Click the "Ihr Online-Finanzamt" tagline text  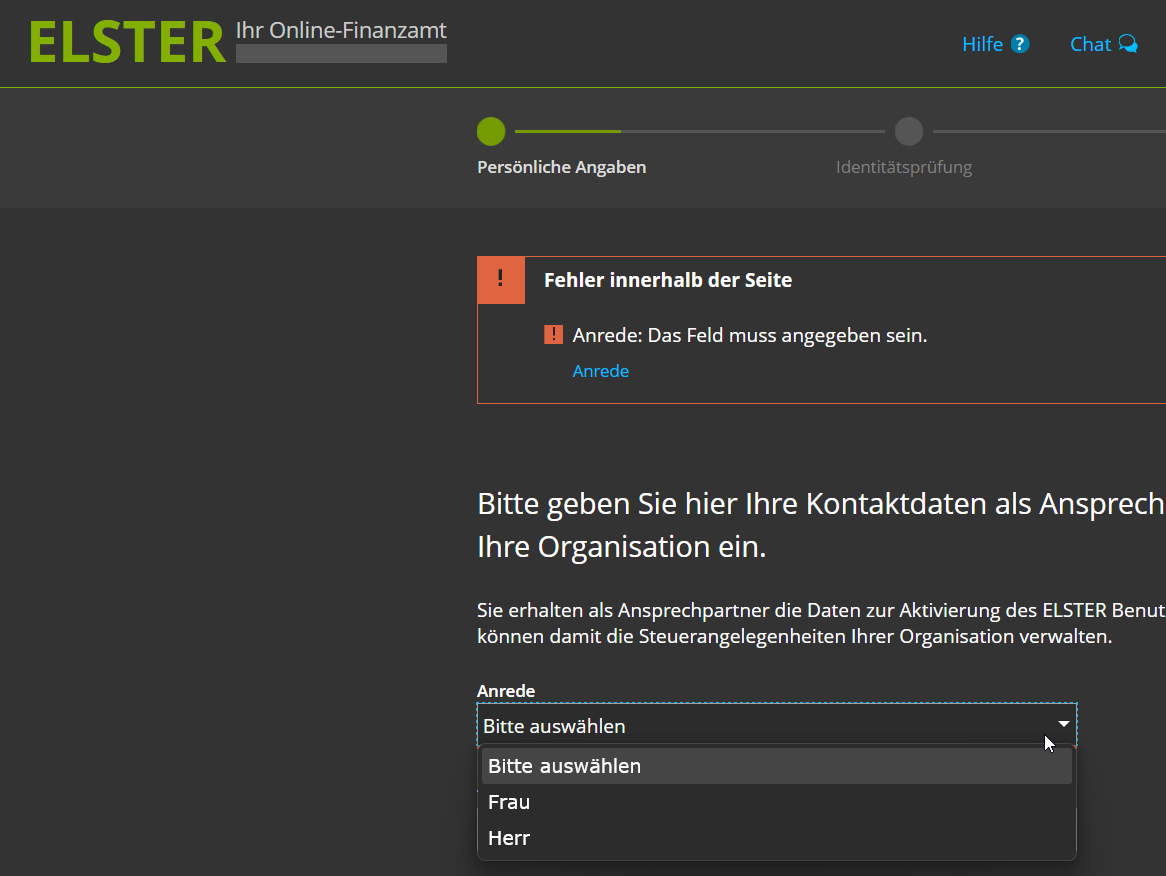click(340, 30)
